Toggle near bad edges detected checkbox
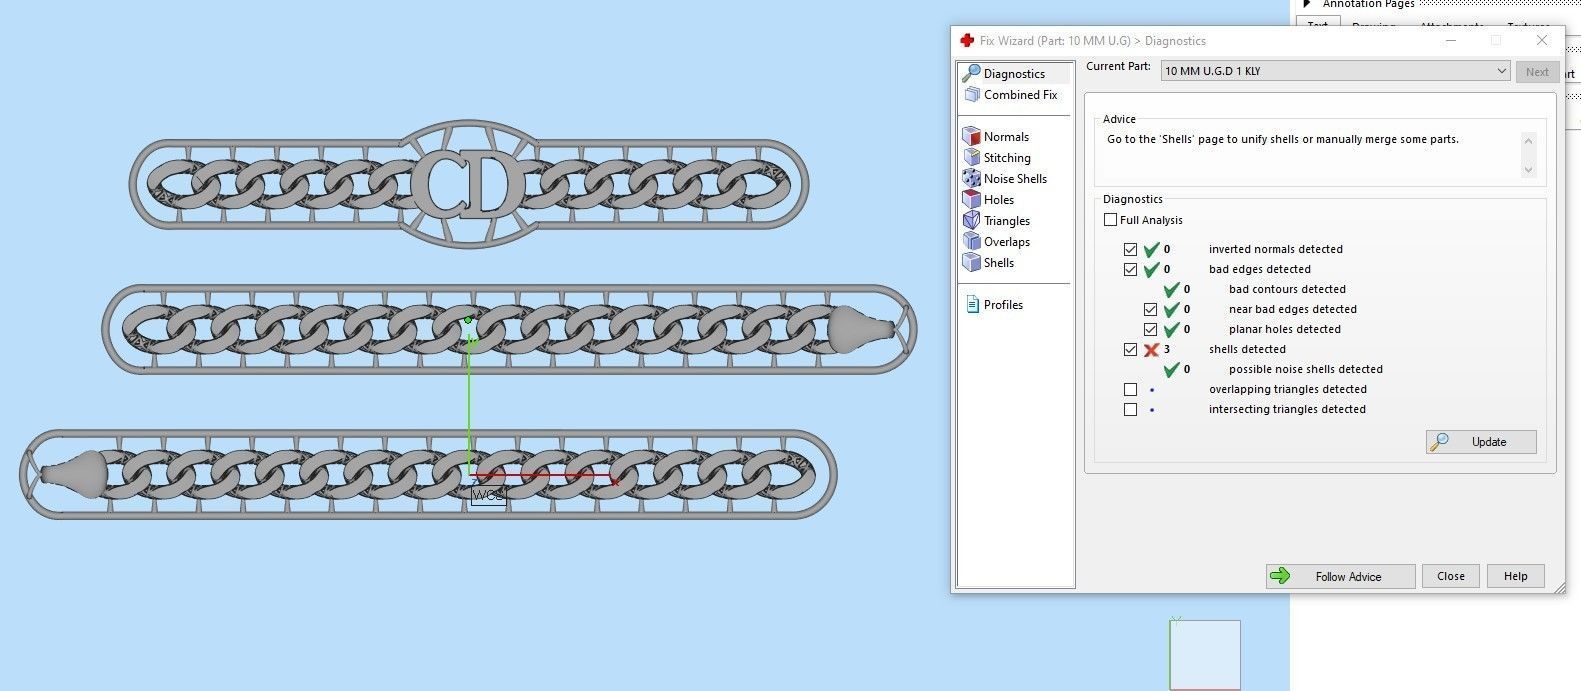1581x691 pixels. click(1150, 309)
